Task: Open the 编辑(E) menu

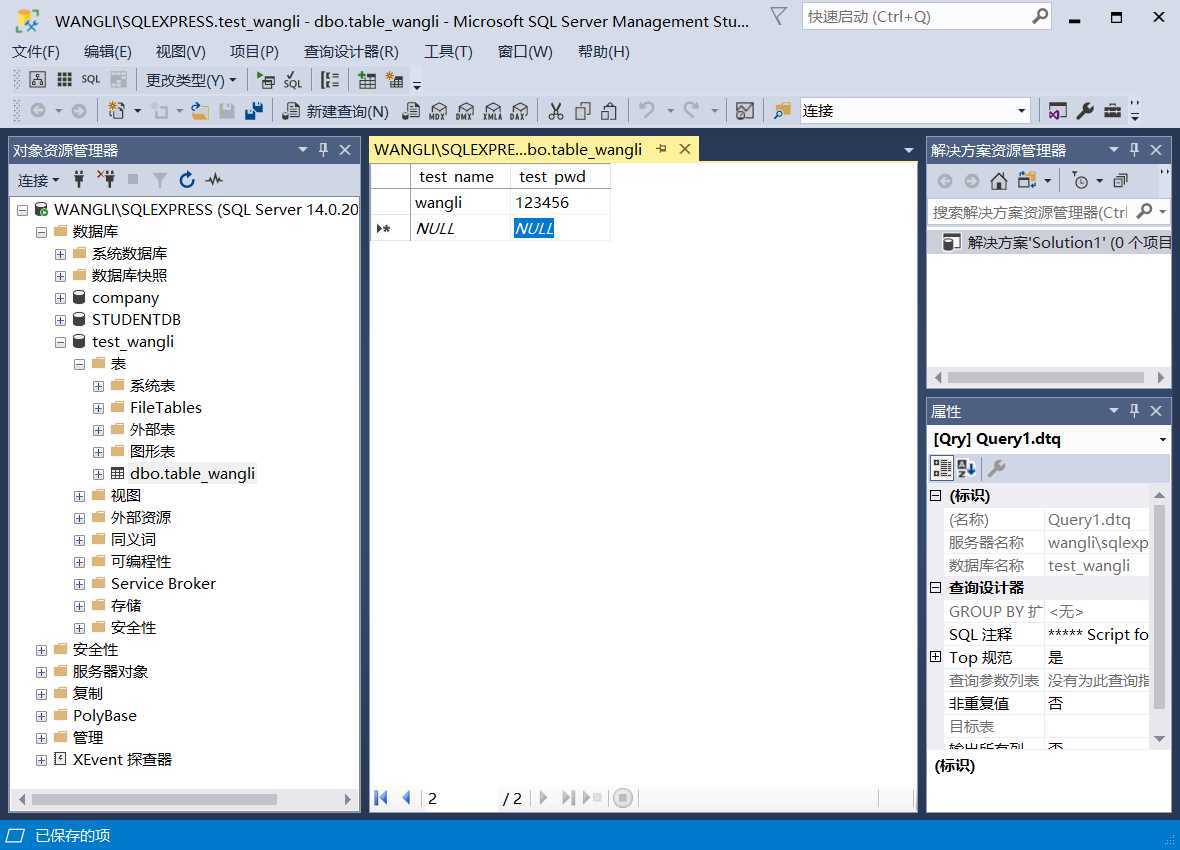Action: 108,51
